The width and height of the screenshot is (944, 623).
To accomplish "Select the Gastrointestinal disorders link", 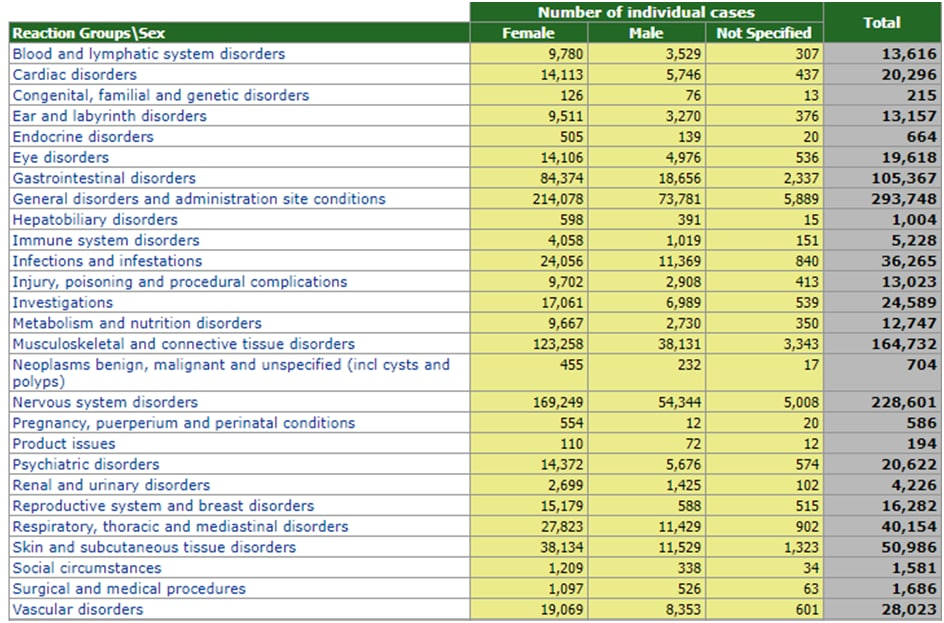I will coord(104,178).
